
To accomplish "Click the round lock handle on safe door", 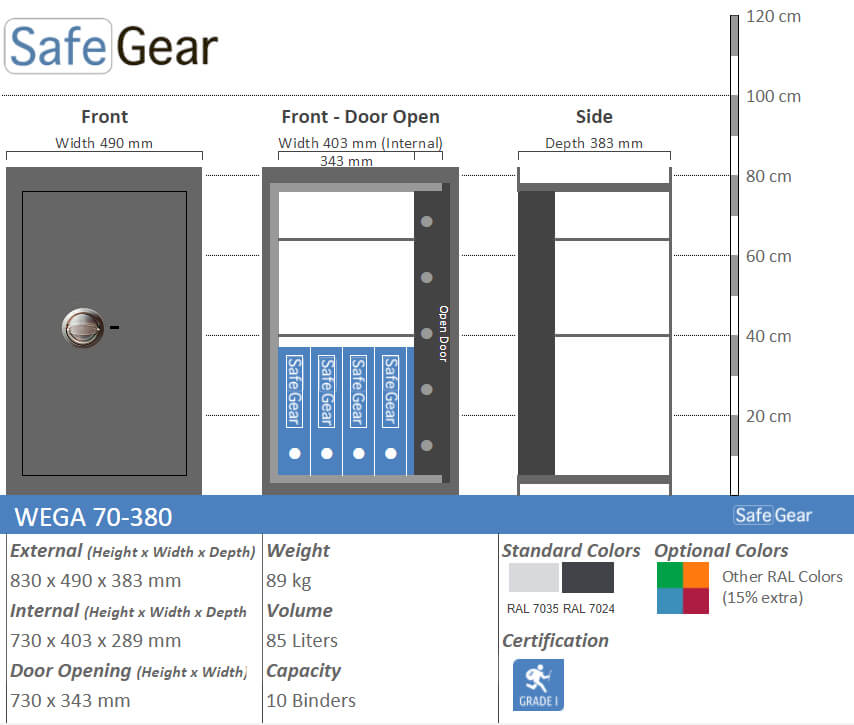I will (83, 327).
